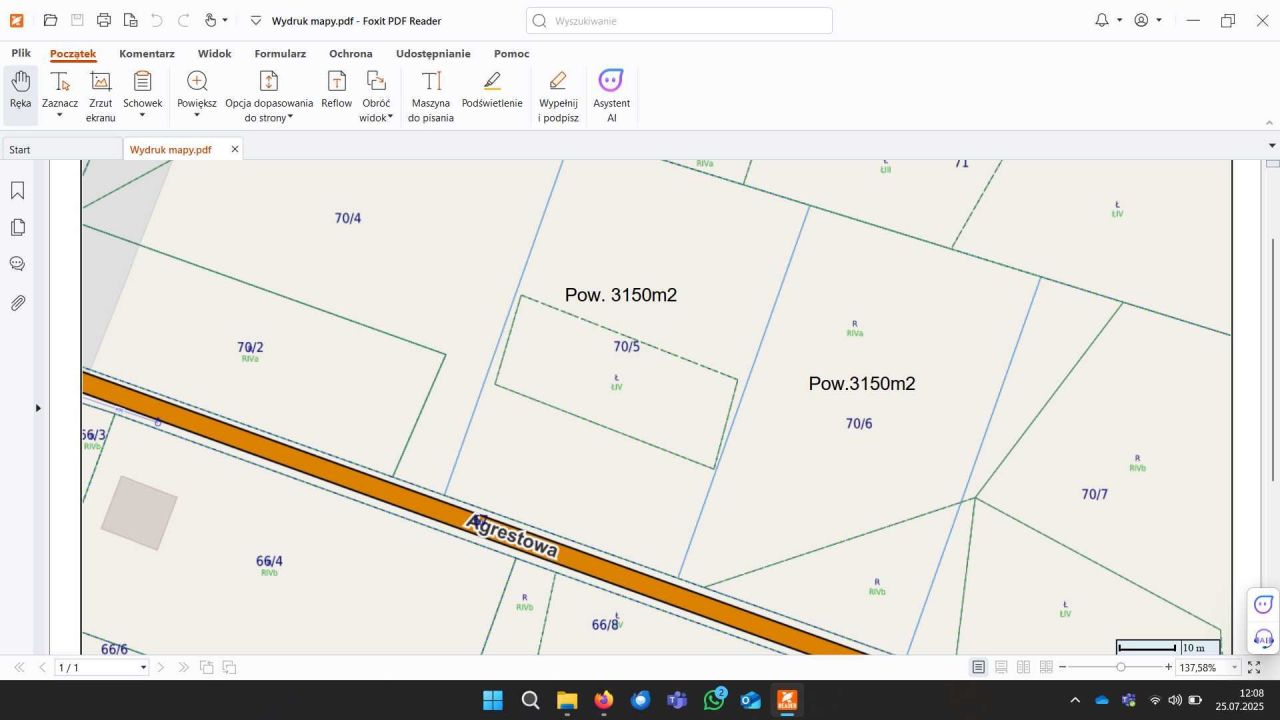Open the comments panel in sidebar
1280x720 pixels.
(x=17, y=264)
